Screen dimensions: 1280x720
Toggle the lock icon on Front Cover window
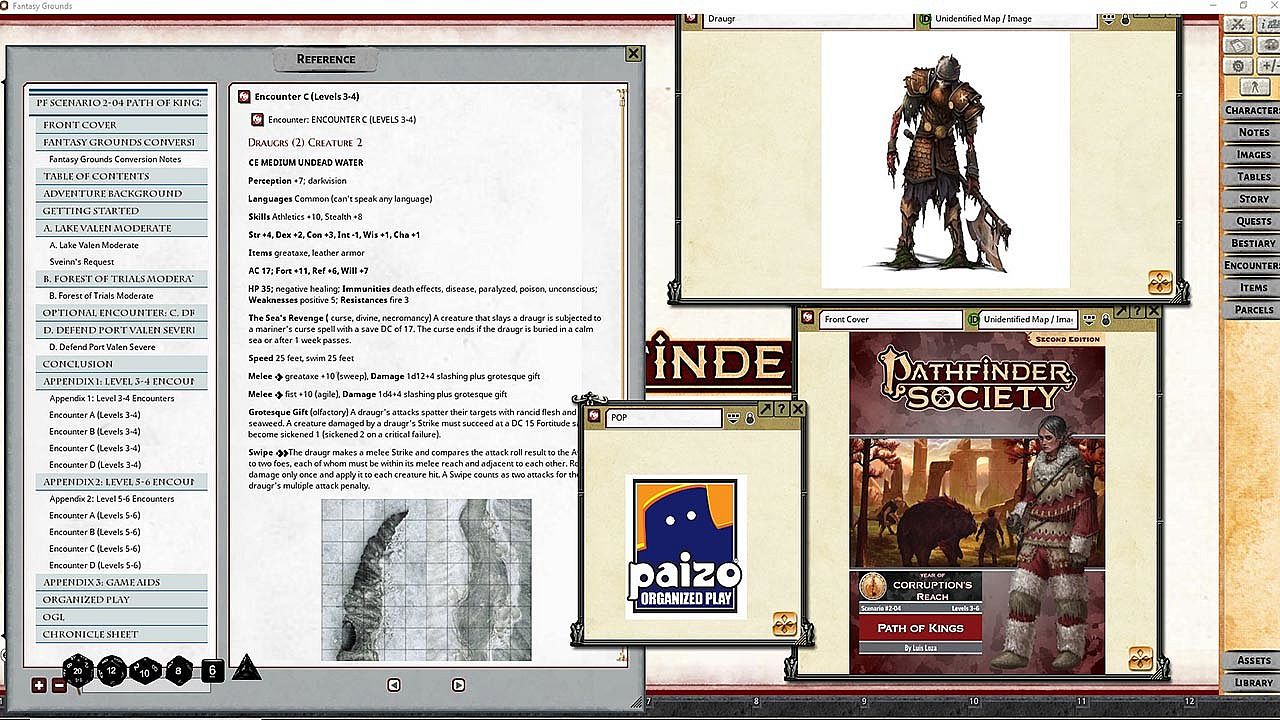[x=1105, y=320]
